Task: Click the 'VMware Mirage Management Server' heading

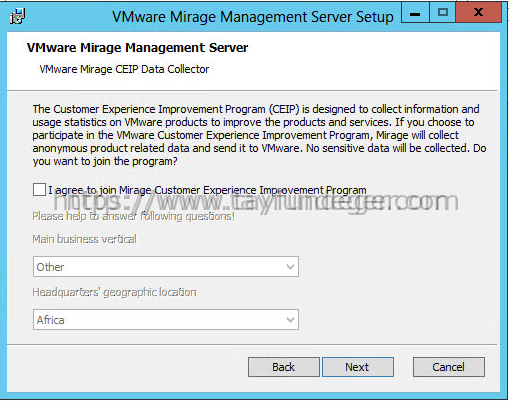Action: [137, 48]
